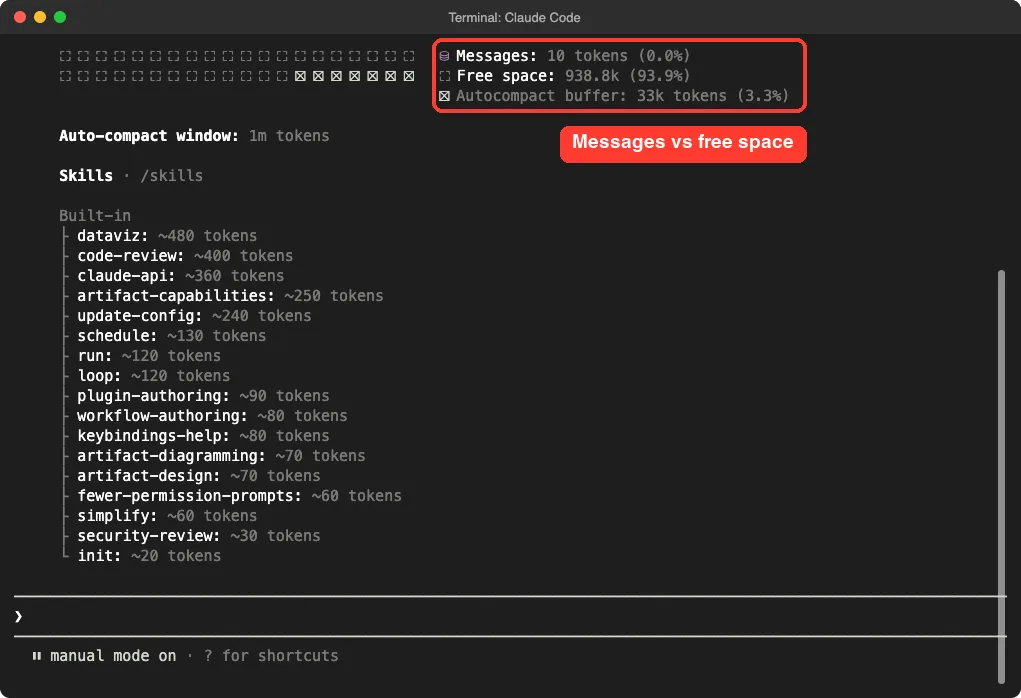Viewport: 1021px width, 698px height.
Task: Select the 'workflow-authoring: ~80 tokens' row
Action: 212,416
